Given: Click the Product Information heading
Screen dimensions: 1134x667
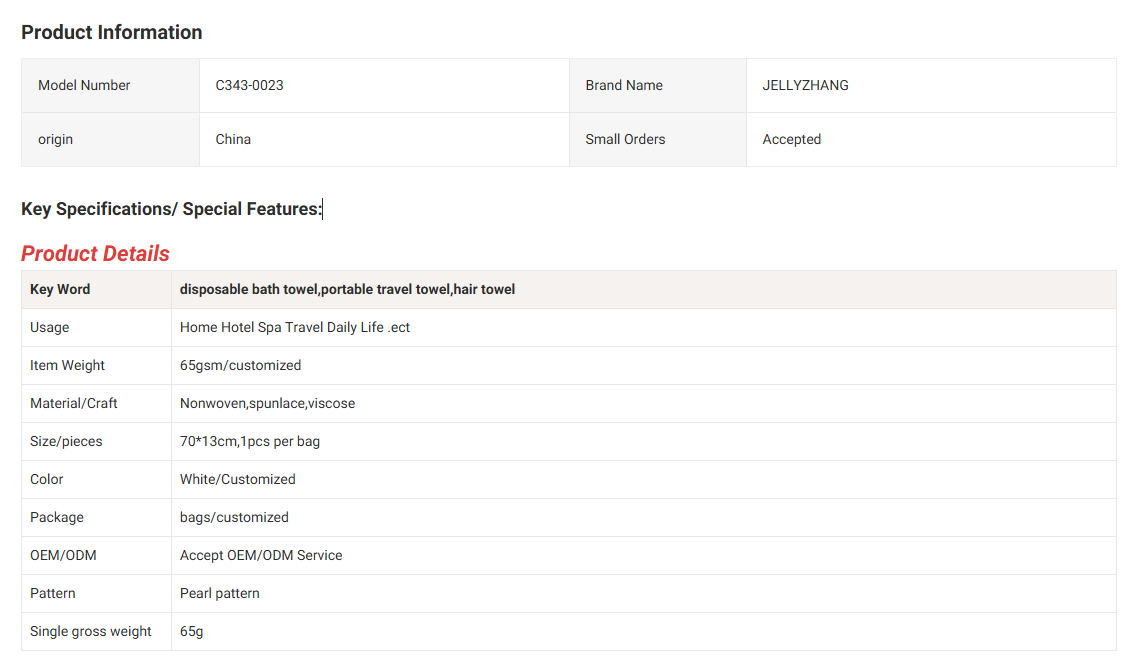Looking at the screenshot, I should pyautogui.click(x=111, y=32).
